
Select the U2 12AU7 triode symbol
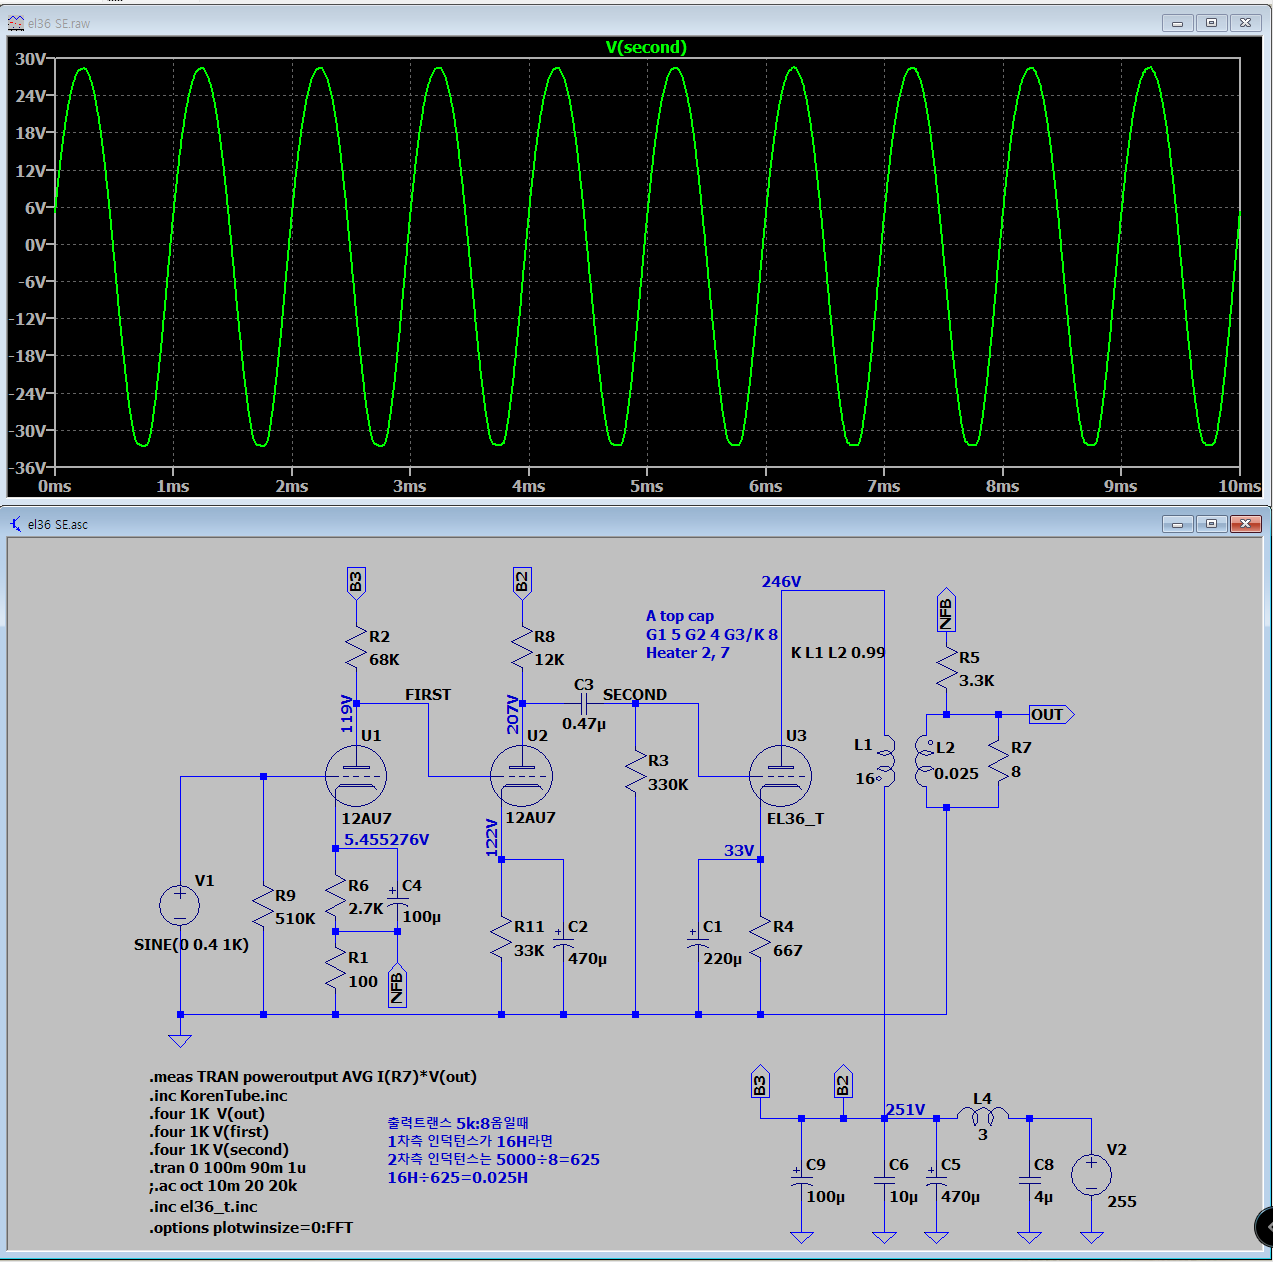click(522, 776)
